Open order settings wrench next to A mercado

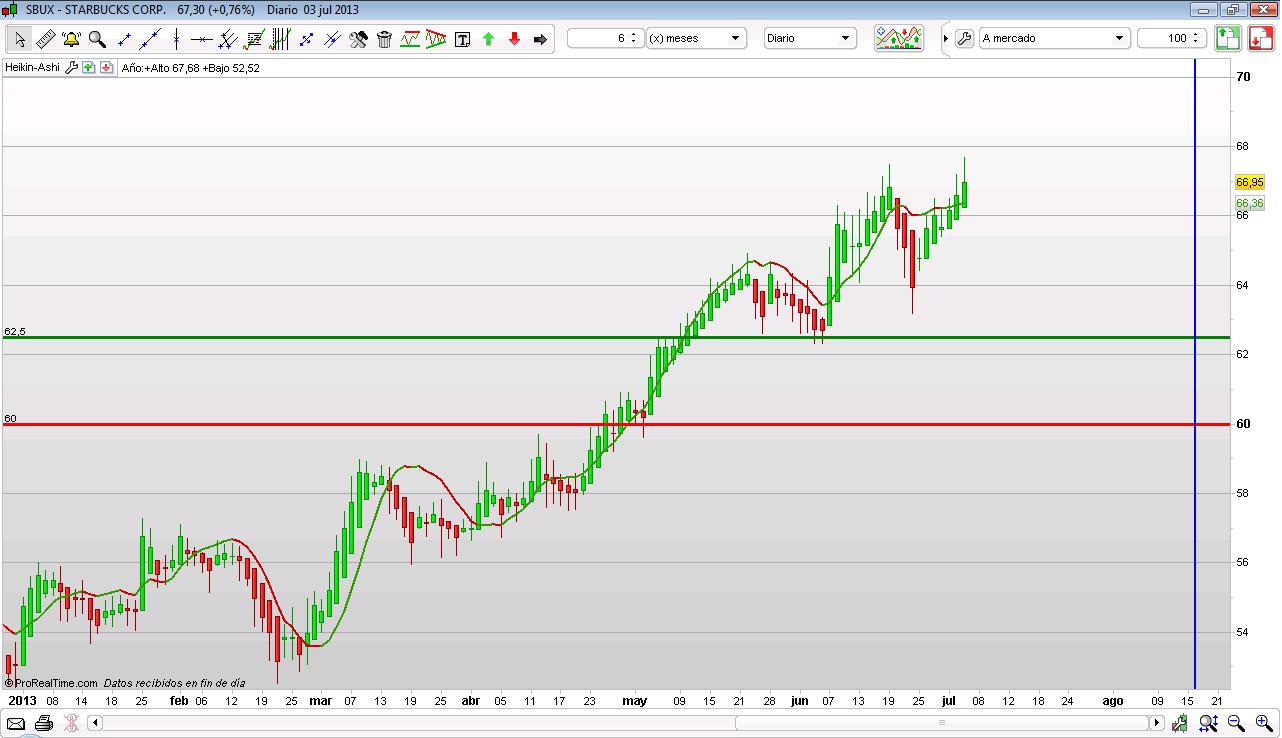[x=964, y=38]
